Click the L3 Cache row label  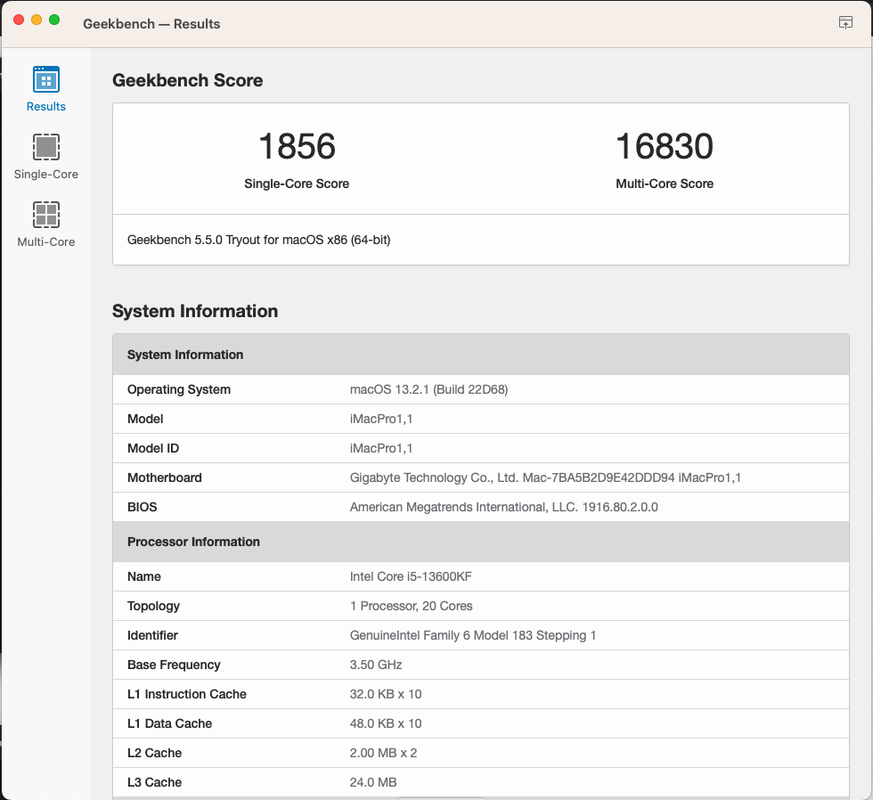[x=154, y=783]
